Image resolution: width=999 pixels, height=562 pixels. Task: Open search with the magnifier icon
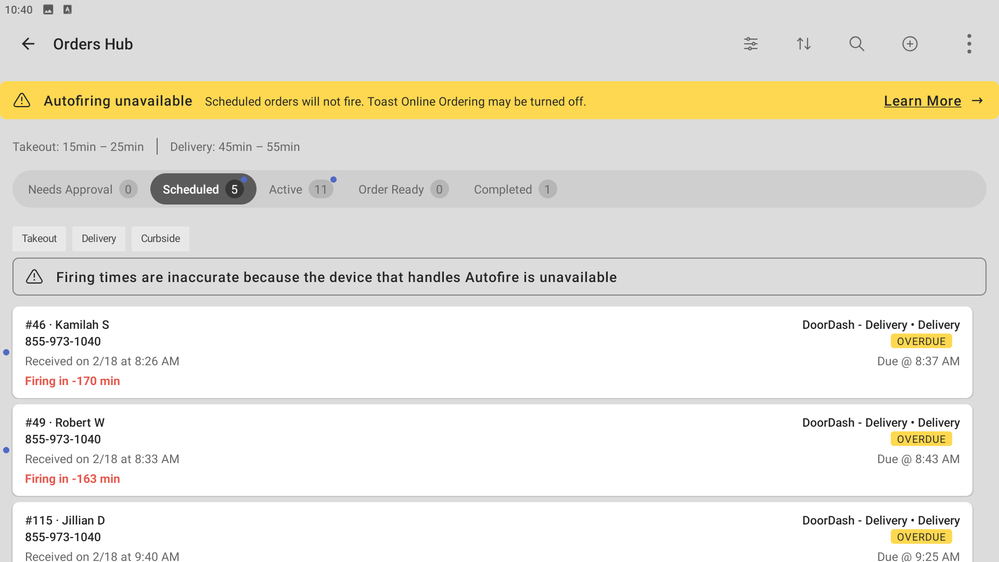[x=857, y=44]
